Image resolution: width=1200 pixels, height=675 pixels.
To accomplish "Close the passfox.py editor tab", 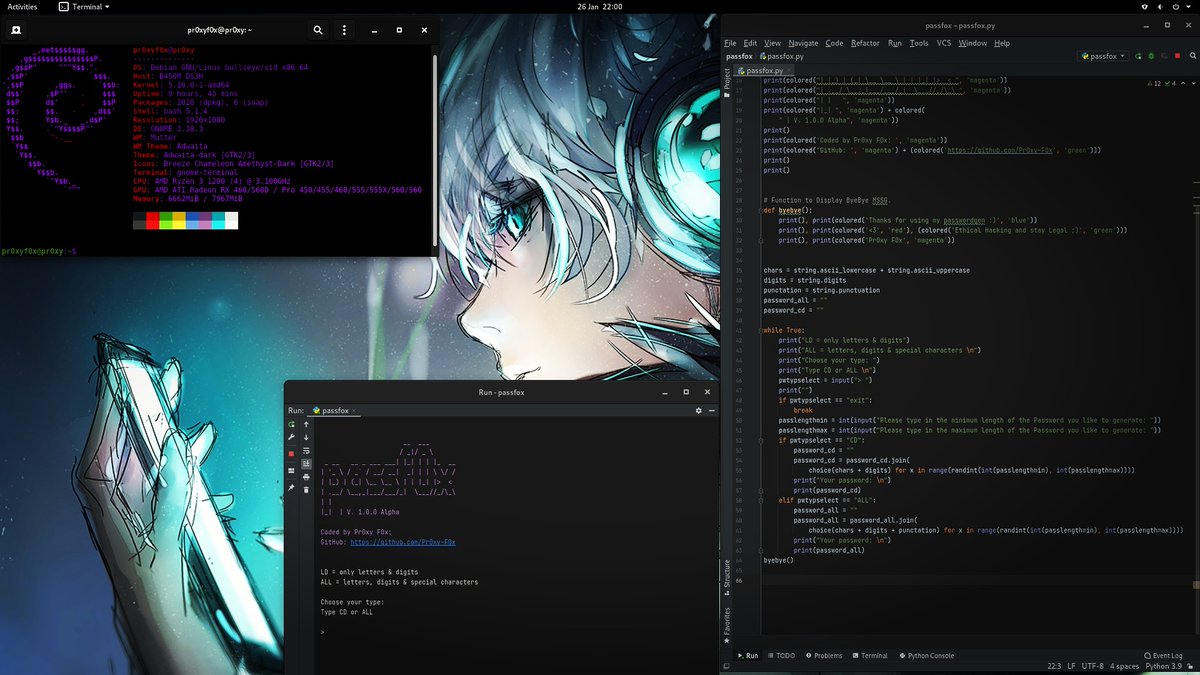I will point(790,71).
